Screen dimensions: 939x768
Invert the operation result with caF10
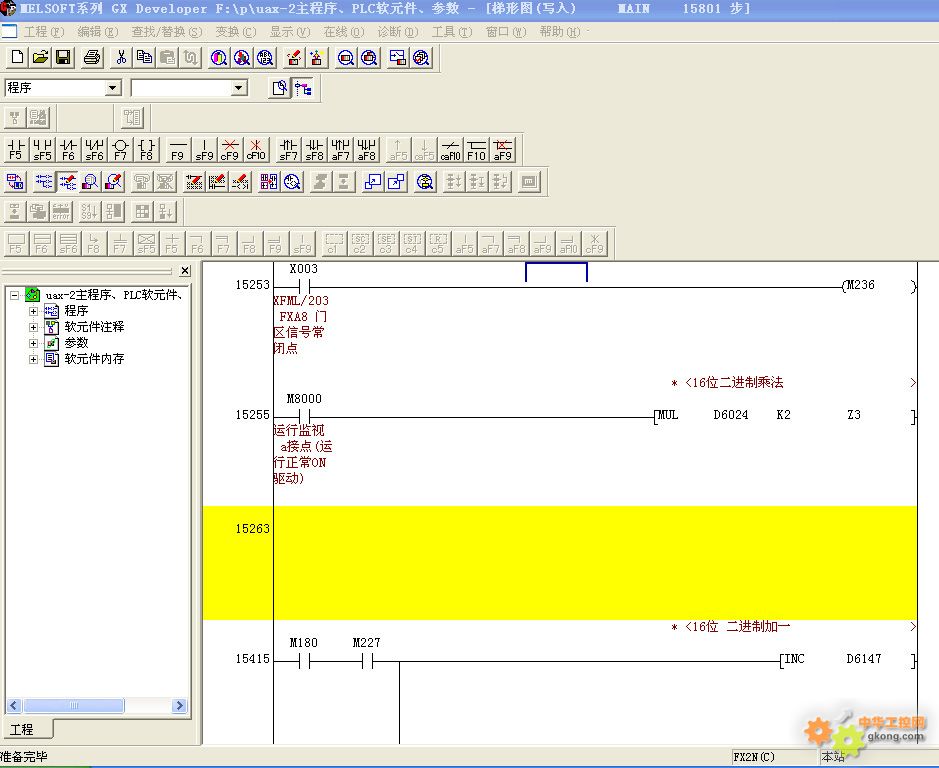point(450,150)
